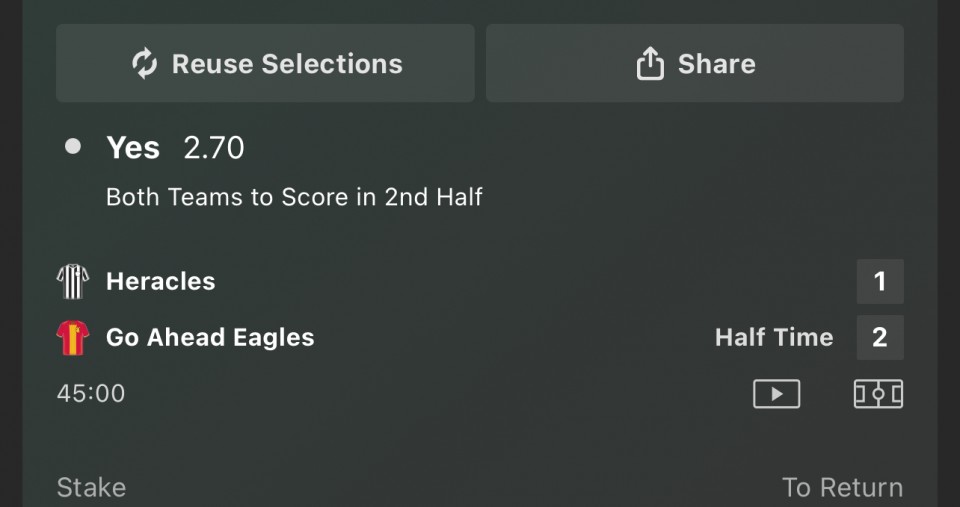Click the 2.70 odds value
Viewport: 960px width, 507px height.
(214, 148)
